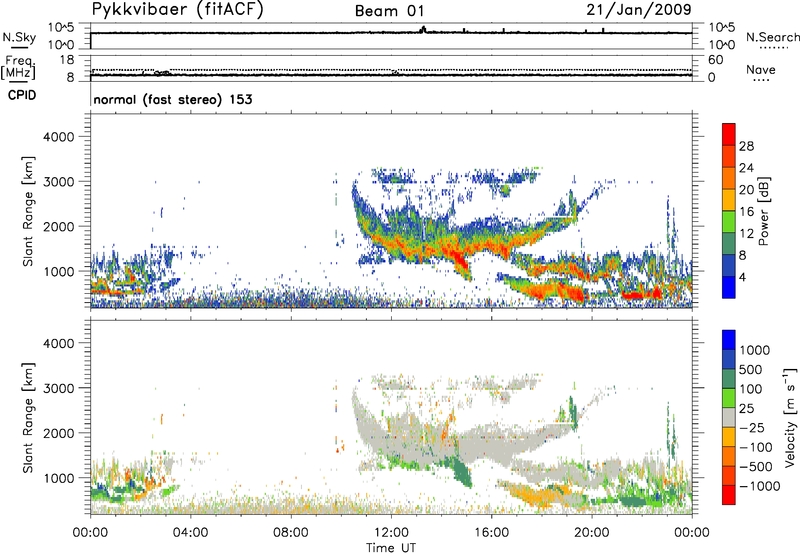This screenshot has height=554, width=800.
Task: Click the yellow 16-20 dB power swatch
Action: click(x=729, y=200)
